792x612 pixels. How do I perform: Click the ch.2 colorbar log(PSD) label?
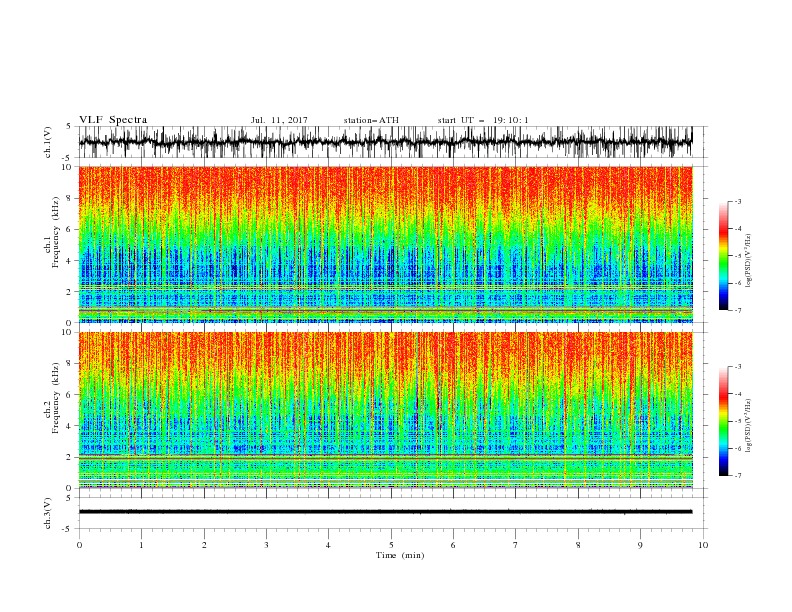[749, 425]
